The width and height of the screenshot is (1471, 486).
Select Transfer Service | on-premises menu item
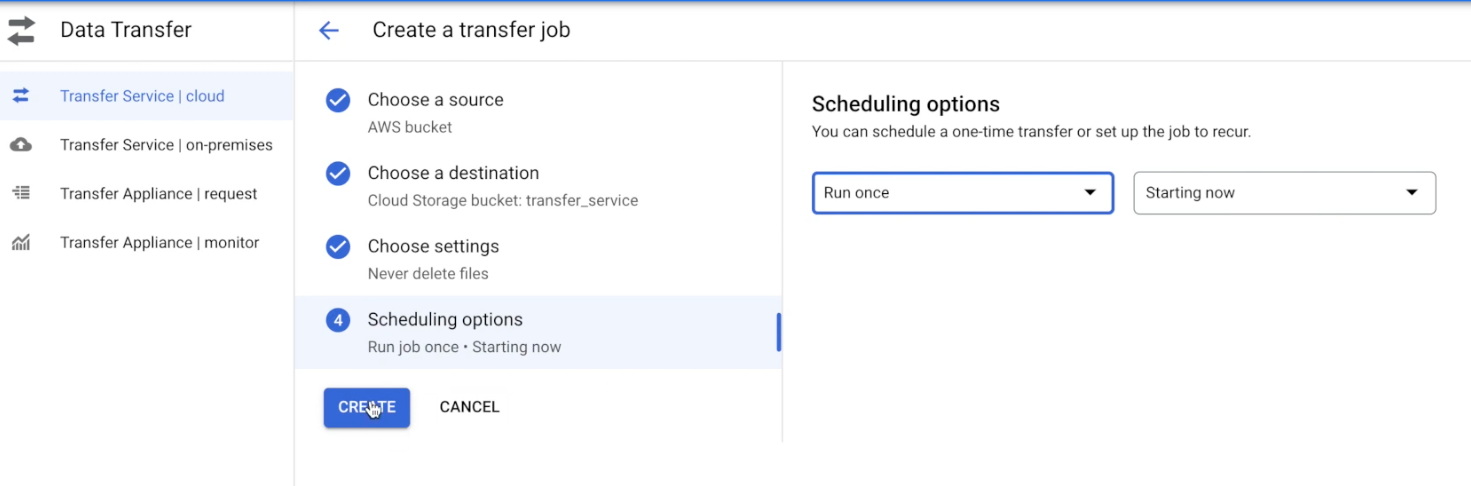147,145
